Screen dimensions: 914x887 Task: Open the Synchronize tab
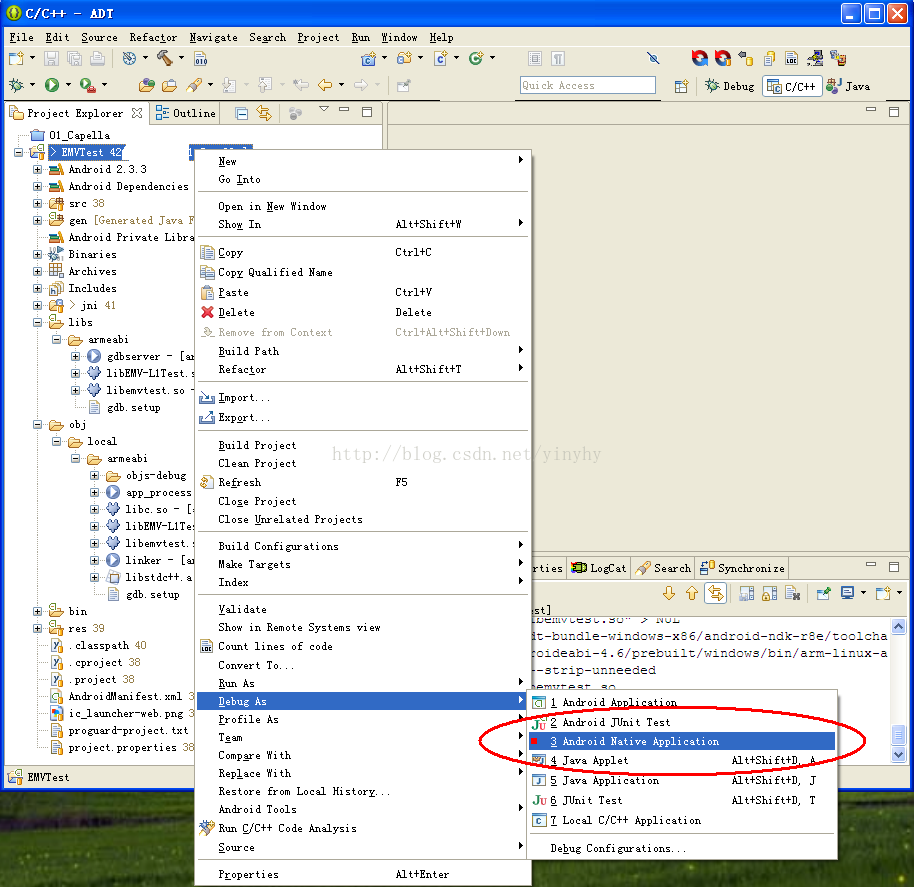pos(742,568)
